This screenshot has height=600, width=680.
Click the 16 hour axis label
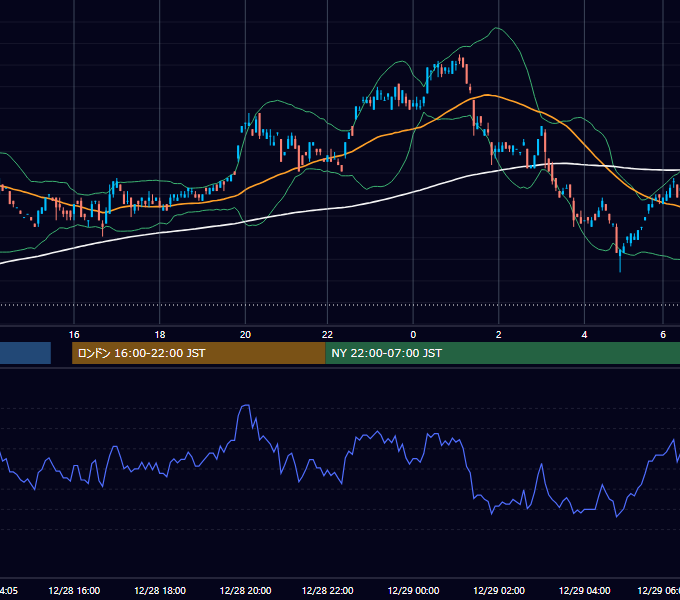point(74,335)
